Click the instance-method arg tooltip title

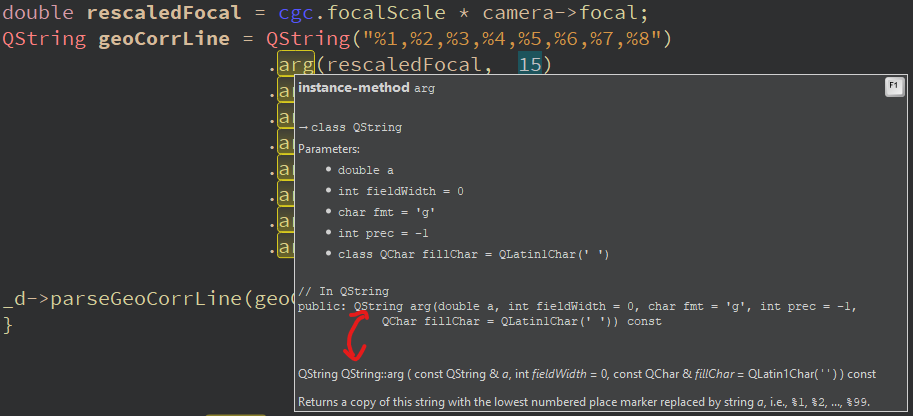pyautogui.click(x=366, y=88)
